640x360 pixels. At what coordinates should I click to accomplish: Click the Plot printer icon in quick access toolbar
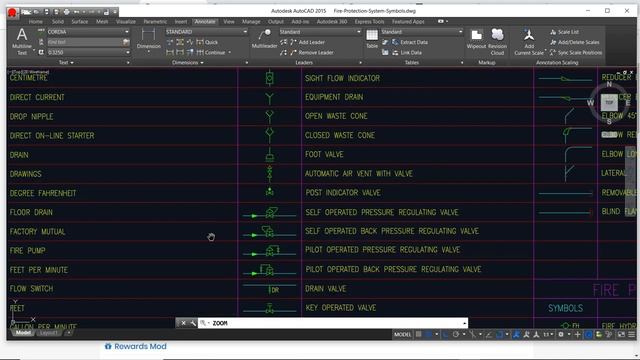(67, 12)
